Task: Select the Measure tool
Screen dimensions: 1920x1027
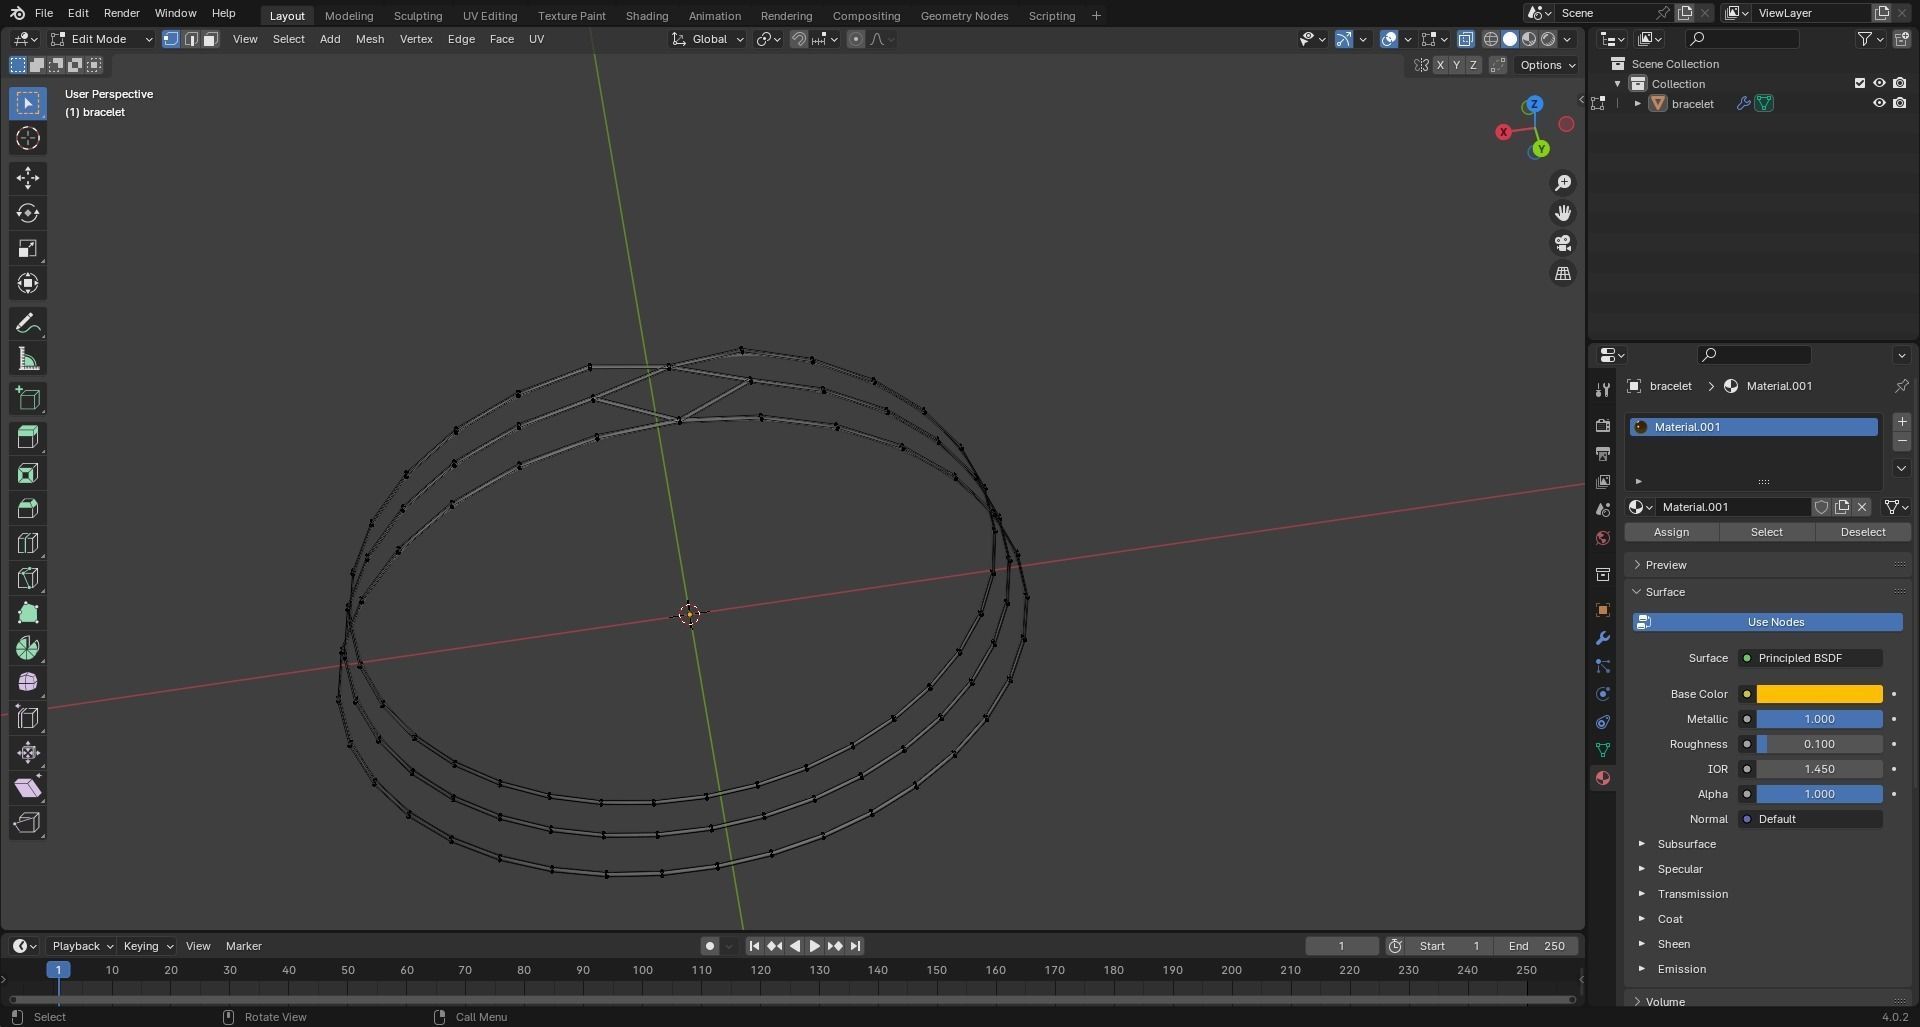Action: 27,359
